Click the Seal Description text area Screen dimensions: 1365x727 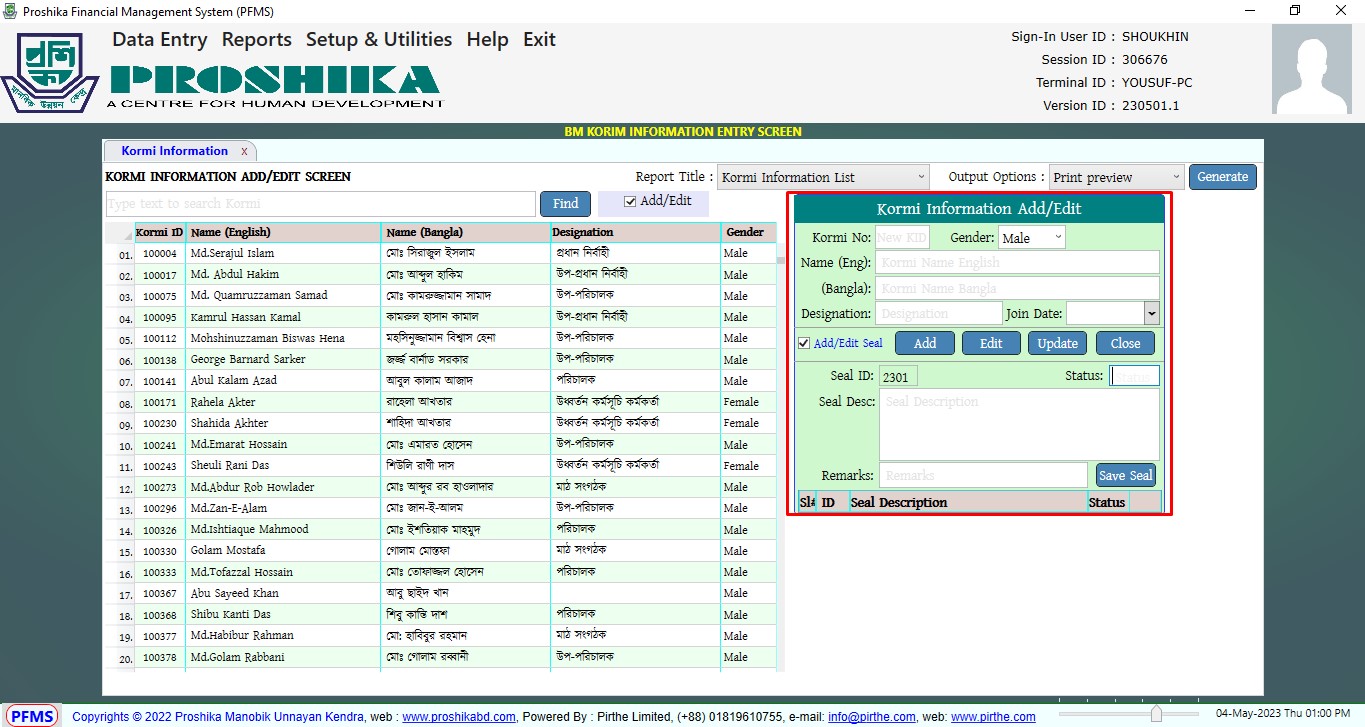click(1019, 424)
